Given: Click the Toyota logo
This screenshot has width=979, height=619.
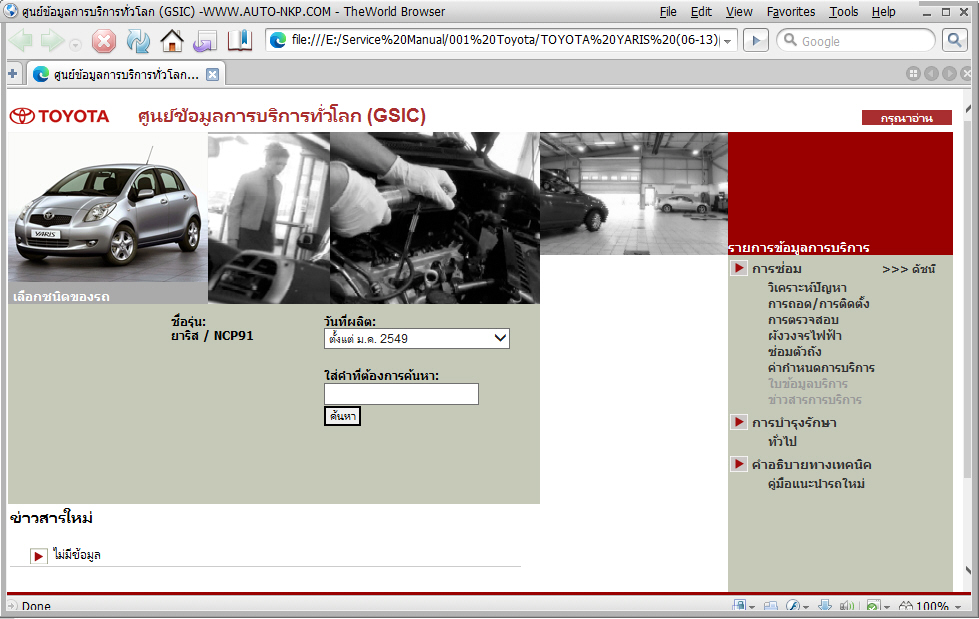Looking at the screenshot, I should tap(59, 116).
